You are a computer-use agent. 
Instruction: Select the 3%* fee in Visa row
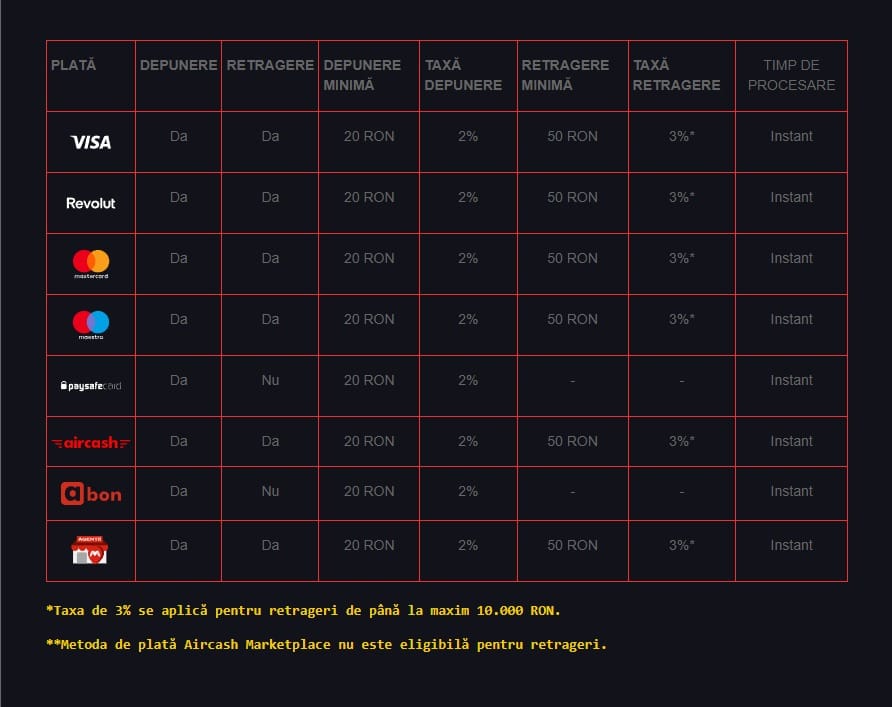(x=681, y=136)
